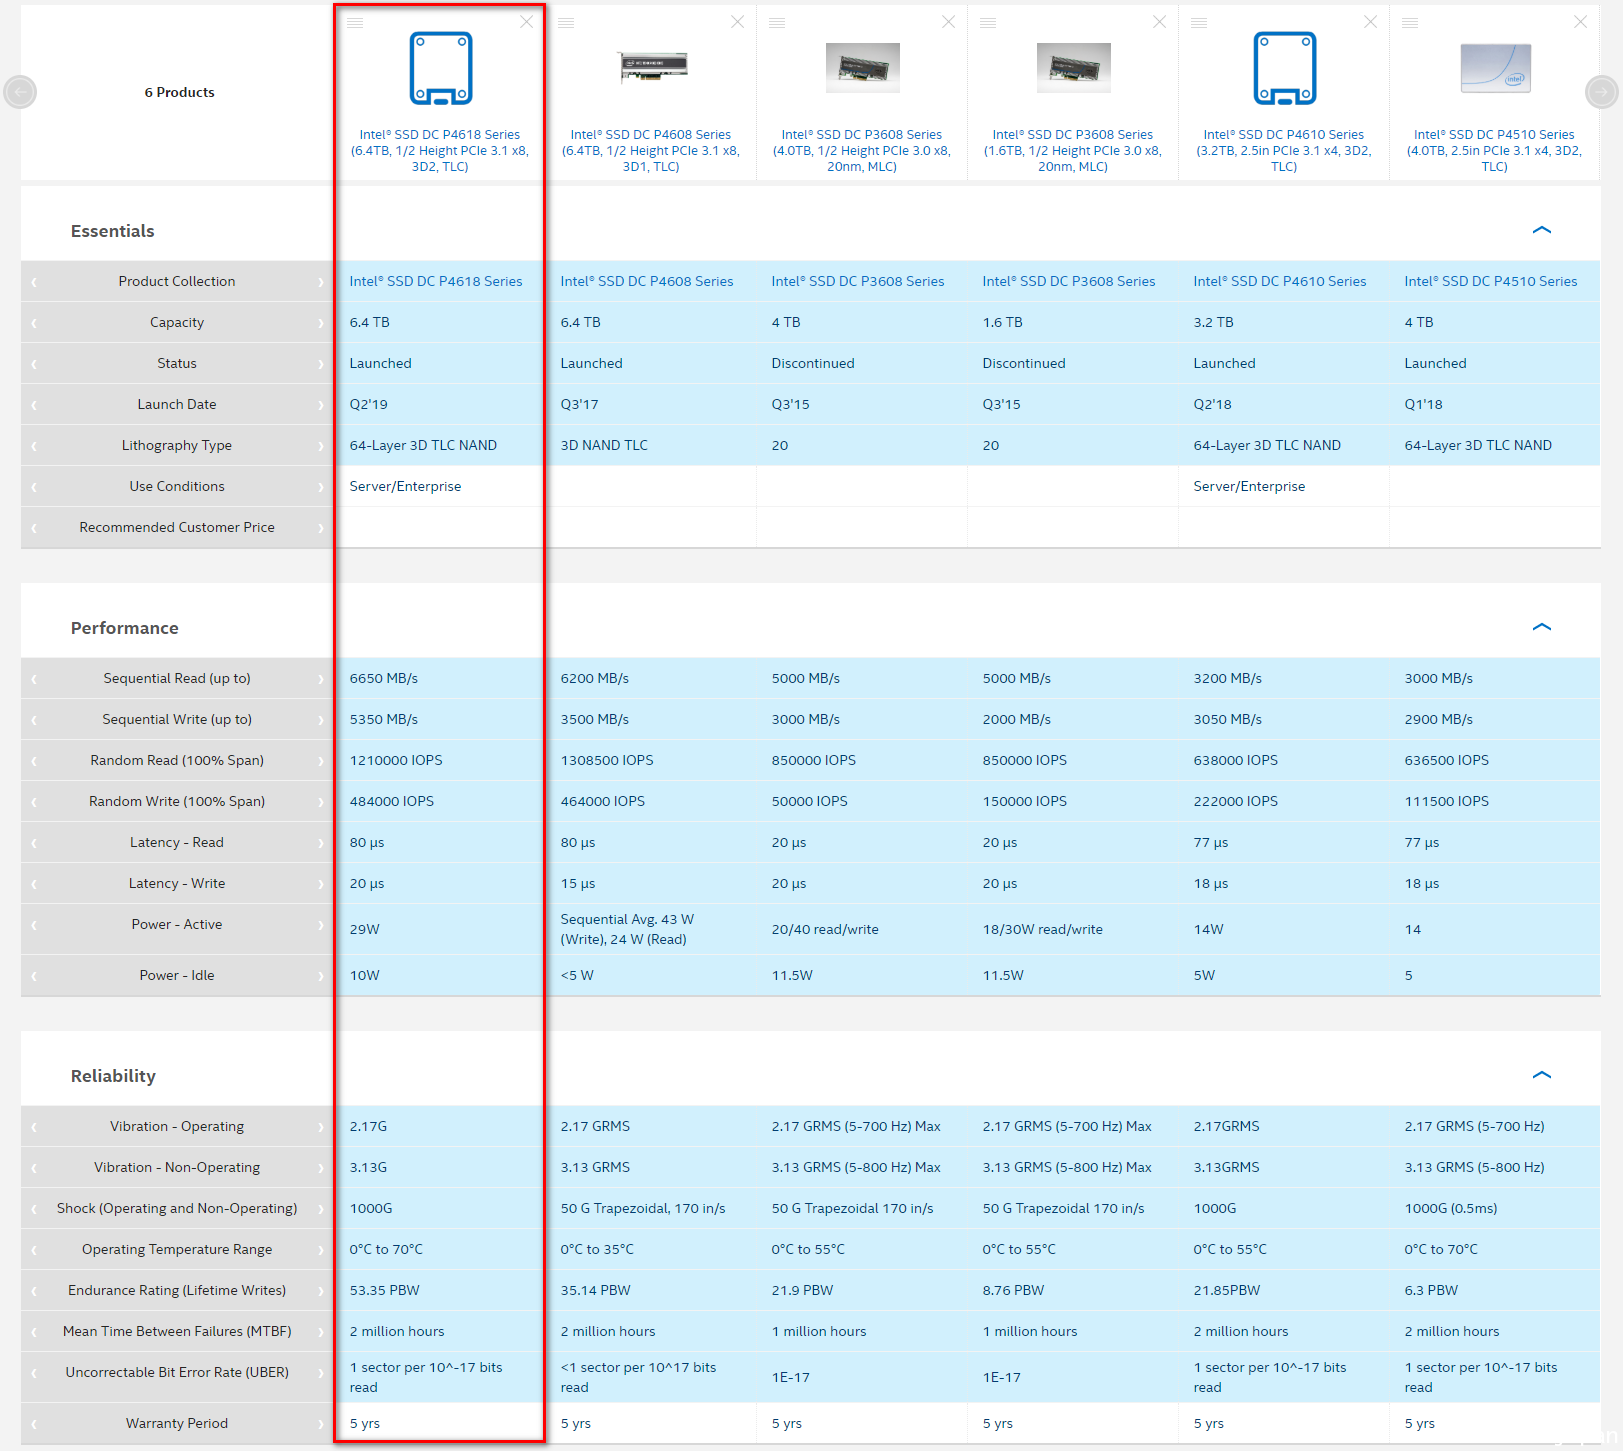Collapse the Essentials section
This screenshot has width=1623, height=1451.
[x=1542, y=230]
